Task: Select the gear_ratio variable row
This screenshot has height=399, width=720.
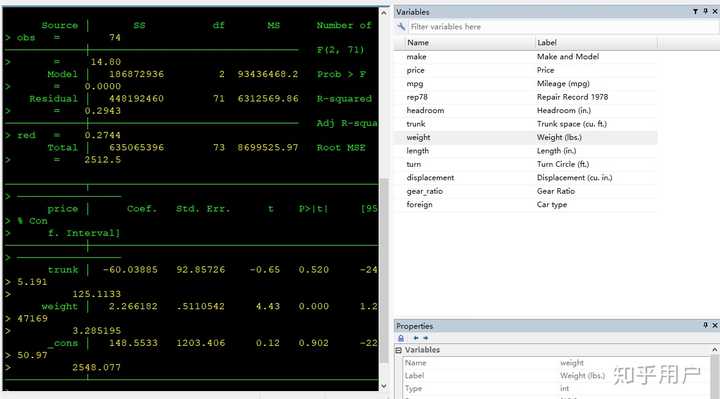Action: [525, 191]
